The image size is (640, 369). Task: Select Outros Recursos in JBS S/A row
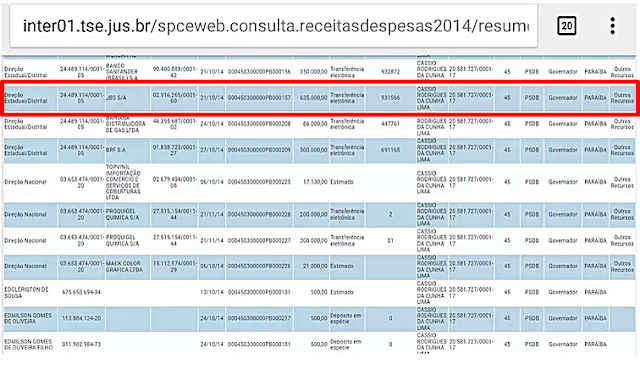(x=622, y=98)
